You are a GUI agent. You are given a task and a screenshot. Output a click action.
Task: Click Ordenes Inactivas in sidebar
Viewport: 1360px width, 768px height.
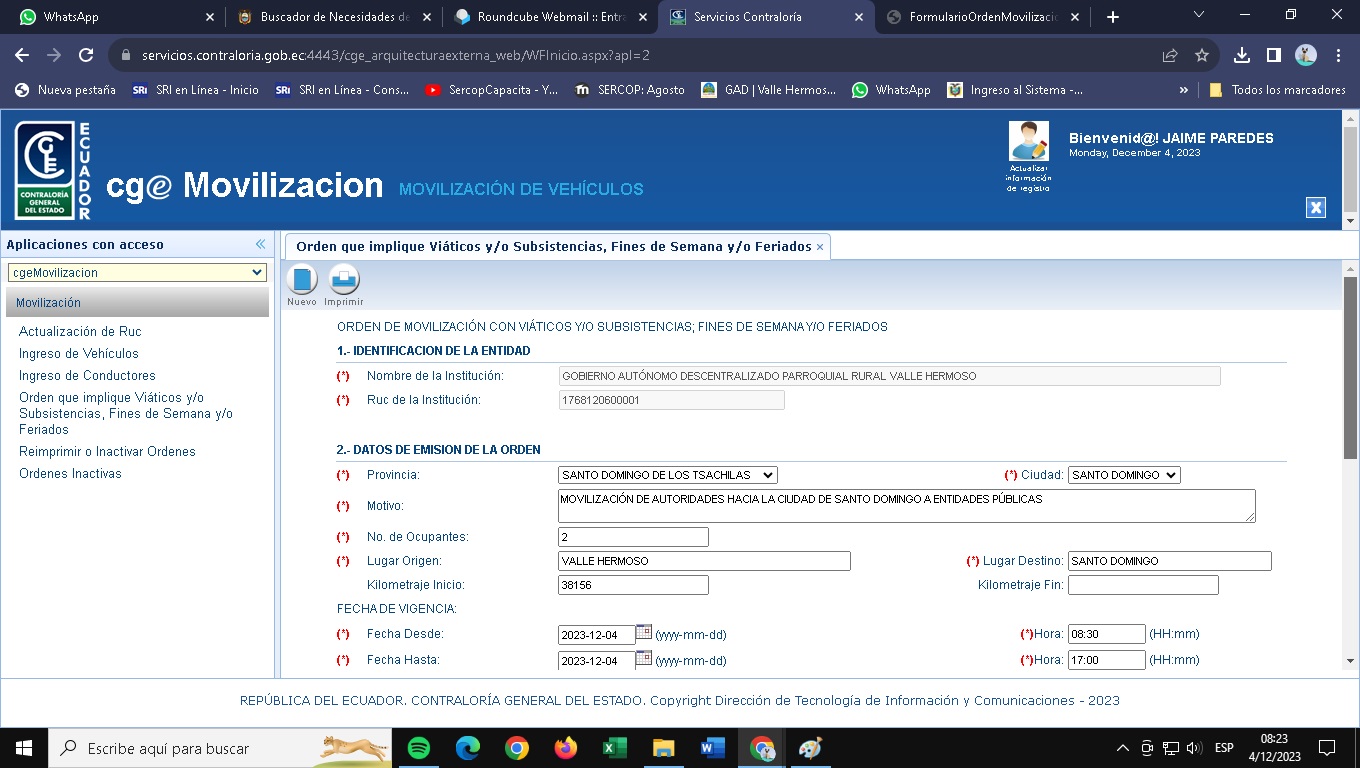[x=70, y=473]
